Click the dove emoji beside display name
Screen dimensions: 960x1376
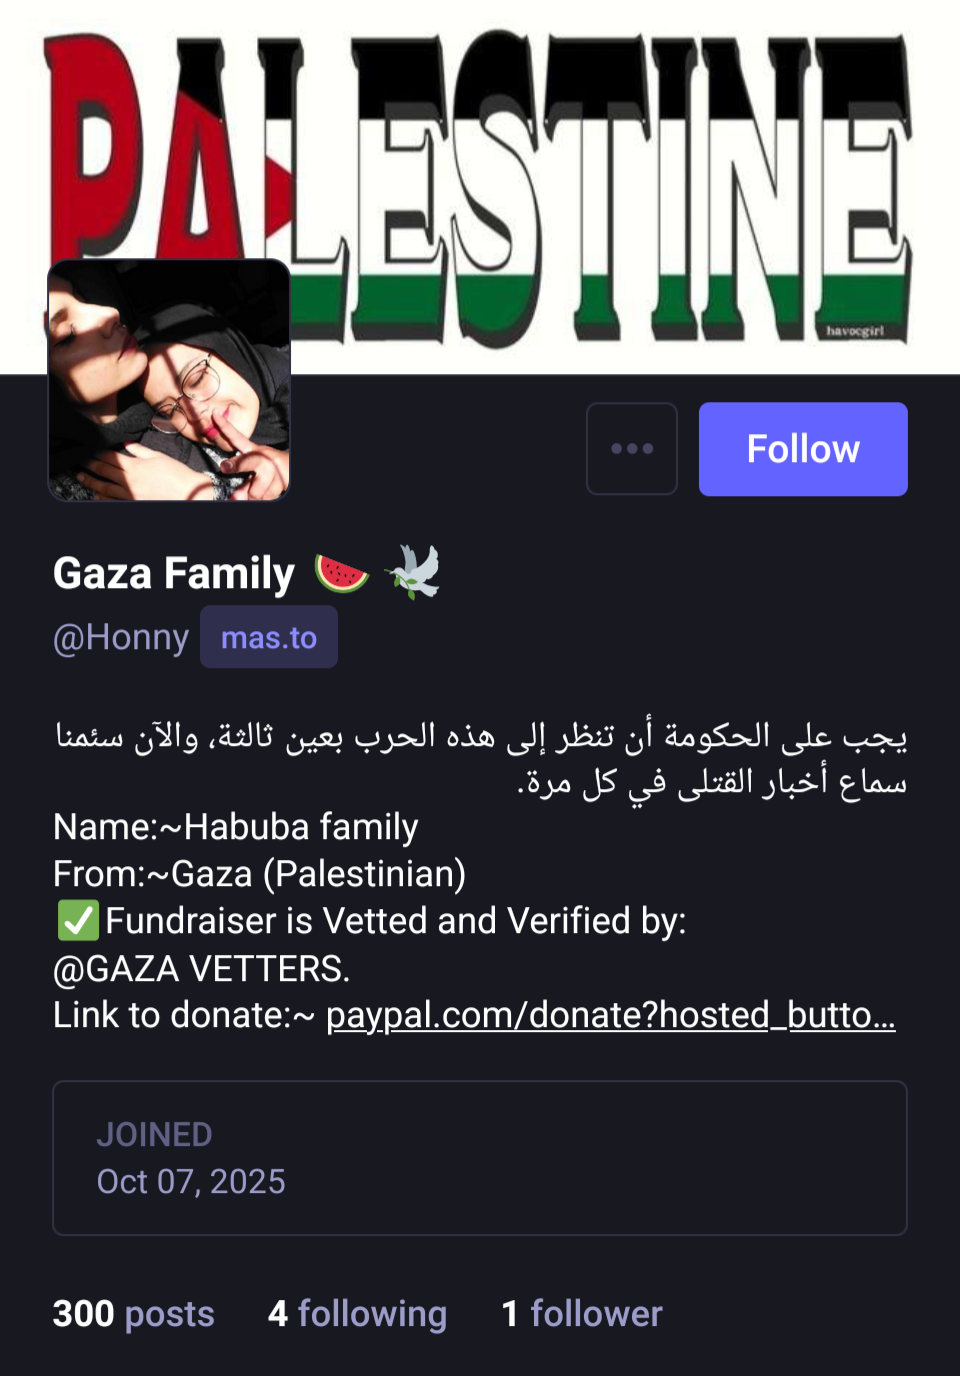click(x=412, y=572)
